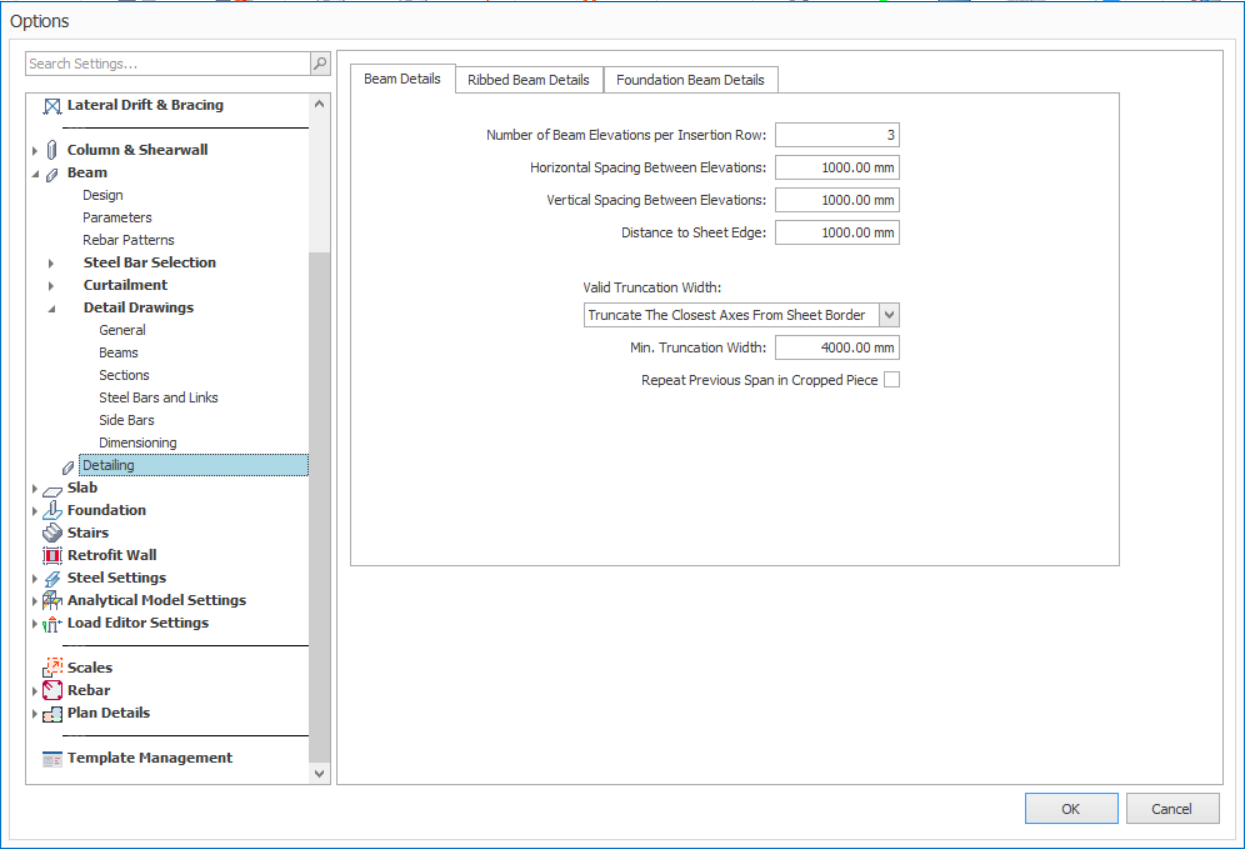
Task: Click the Scales icon
Action: 53,668
